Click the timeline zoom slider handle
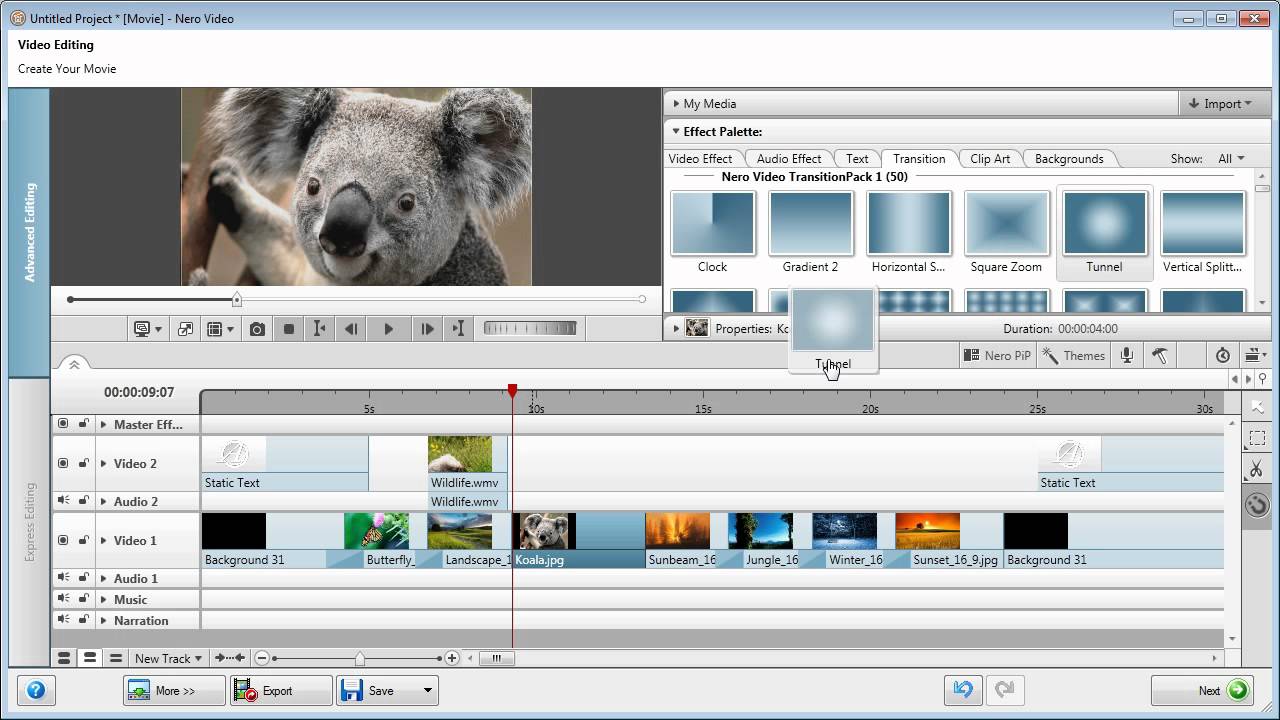The width and height of the screenshot is (1280, 720). pyautogui.click(x=359, y=658)
